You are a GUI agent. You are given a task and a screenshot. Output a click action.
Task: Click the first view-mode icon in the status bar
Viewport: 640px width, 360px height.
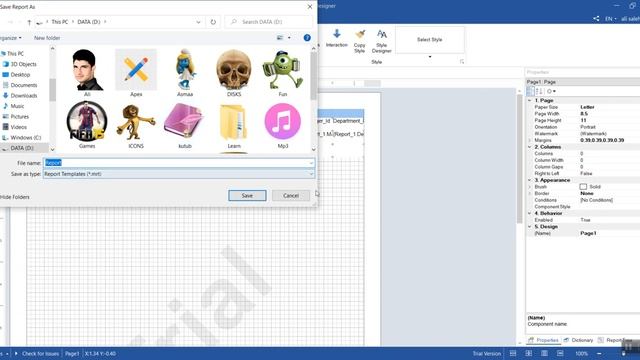pos(513,353)
